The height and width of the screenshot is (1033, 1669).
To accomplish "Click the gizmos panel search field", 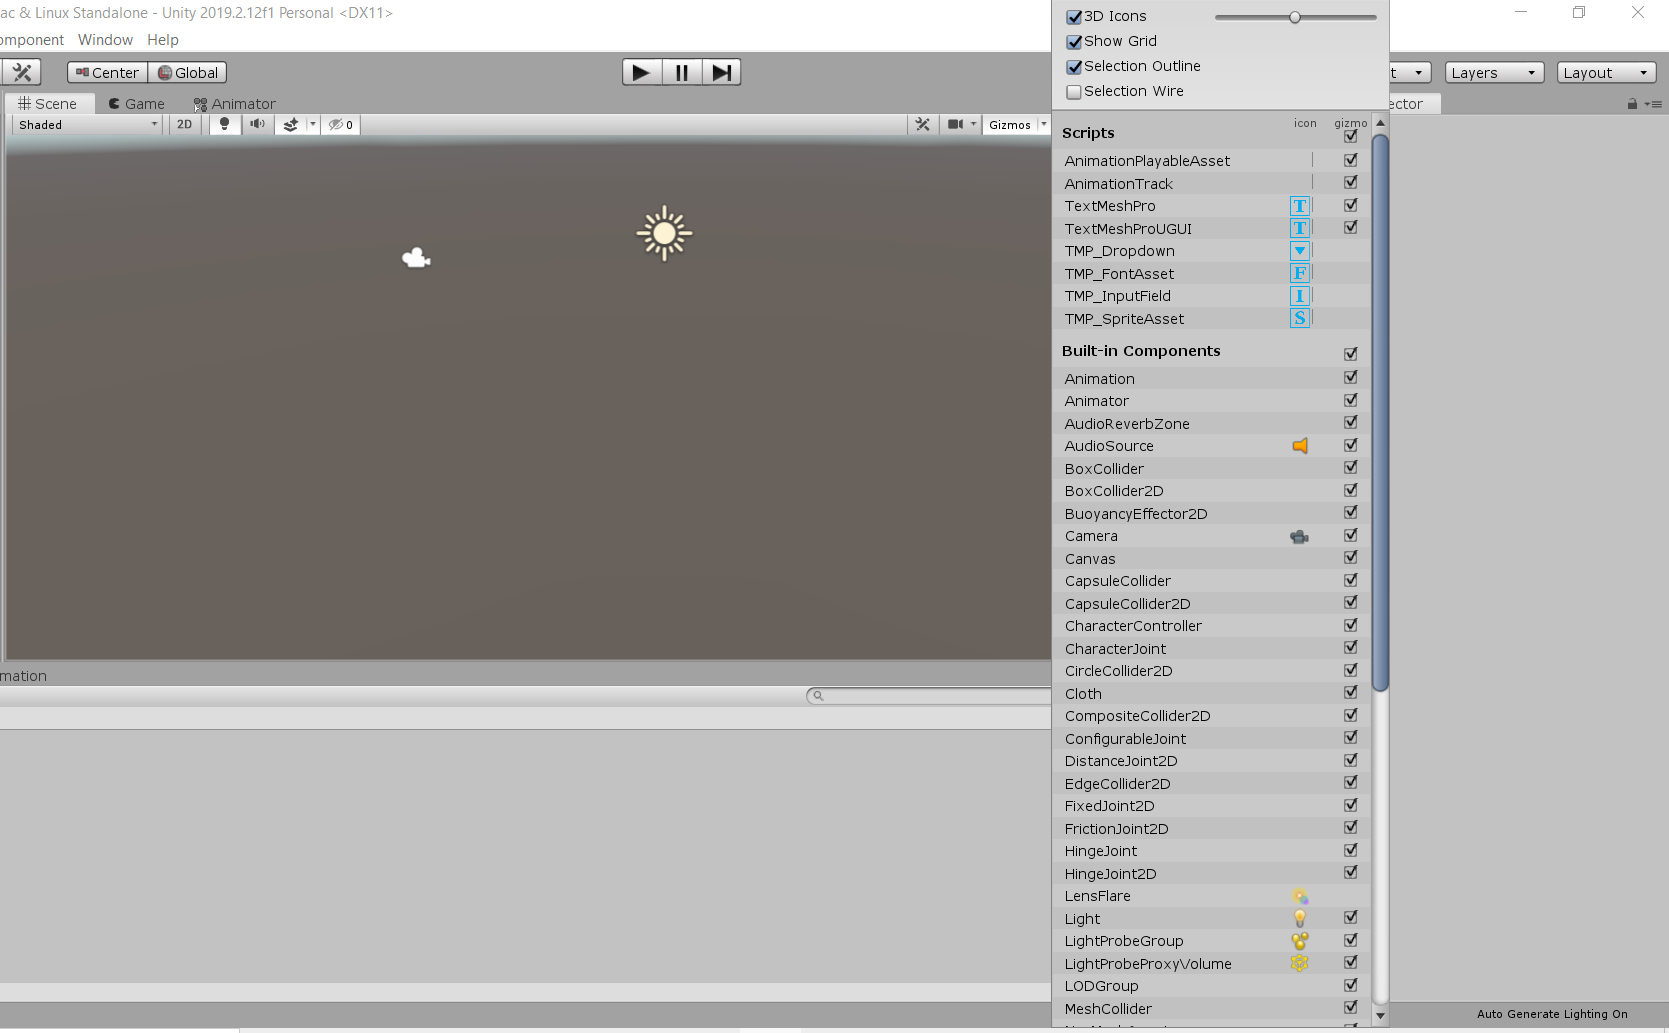I will click(x=930, y=696).
